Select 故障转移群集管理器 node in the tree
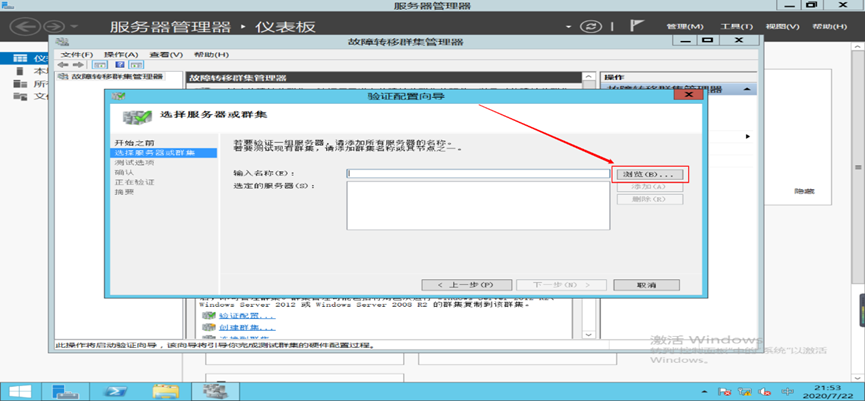This screenshot has width=865, height=401. [116, 76]
